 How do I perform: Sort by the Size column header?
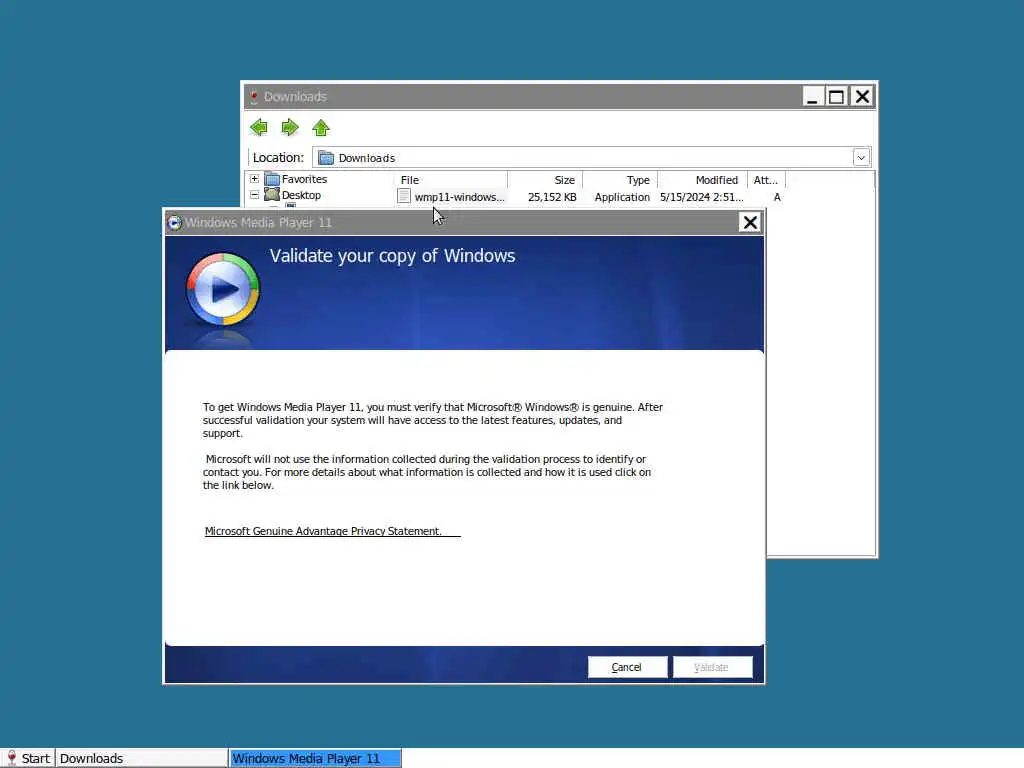[x=545, y=180]
